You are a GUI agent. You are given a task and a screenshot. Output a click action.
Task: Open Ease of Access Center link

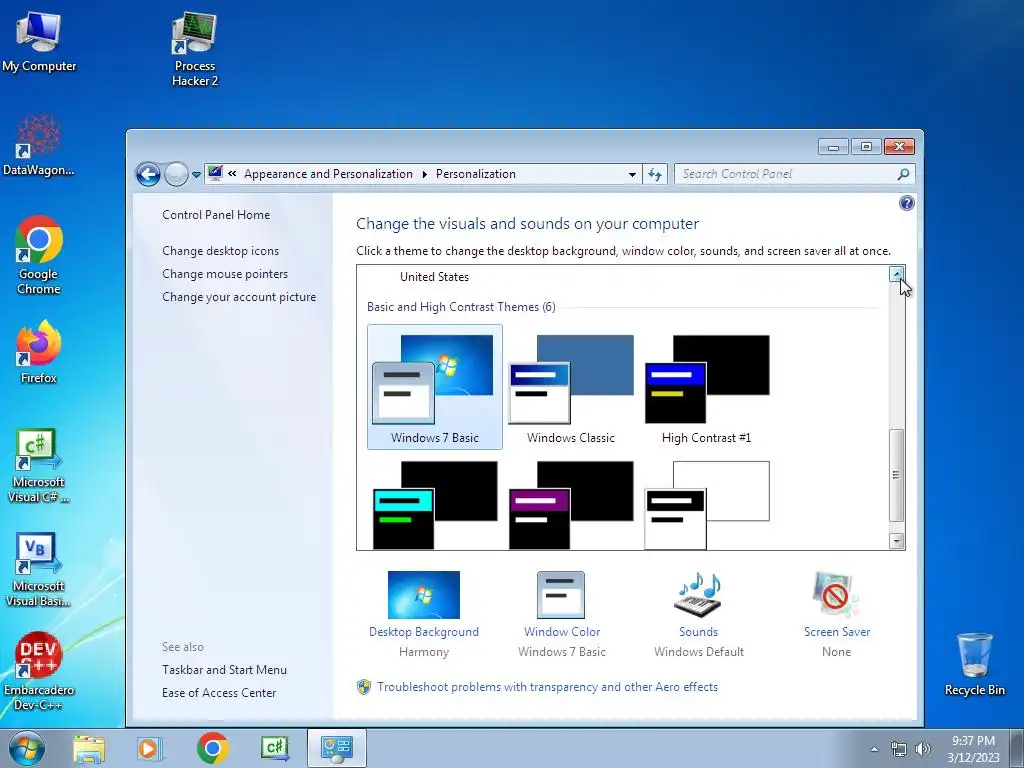coord(219,693)
